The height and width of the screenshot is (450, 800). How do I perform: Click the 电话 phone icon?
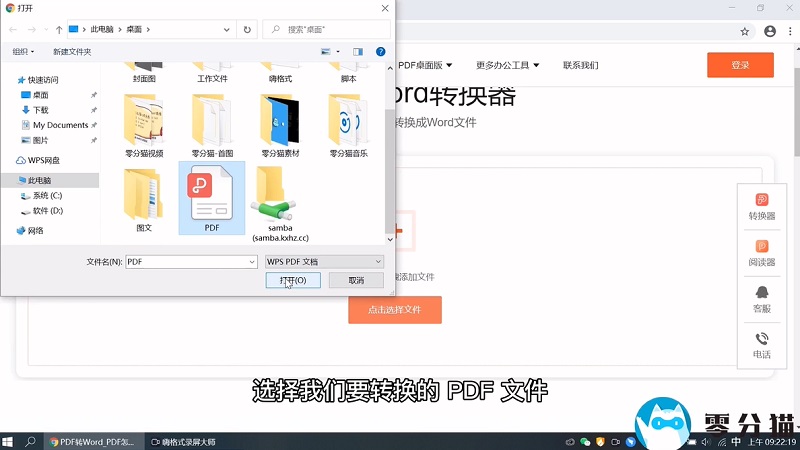coord(762,344)
